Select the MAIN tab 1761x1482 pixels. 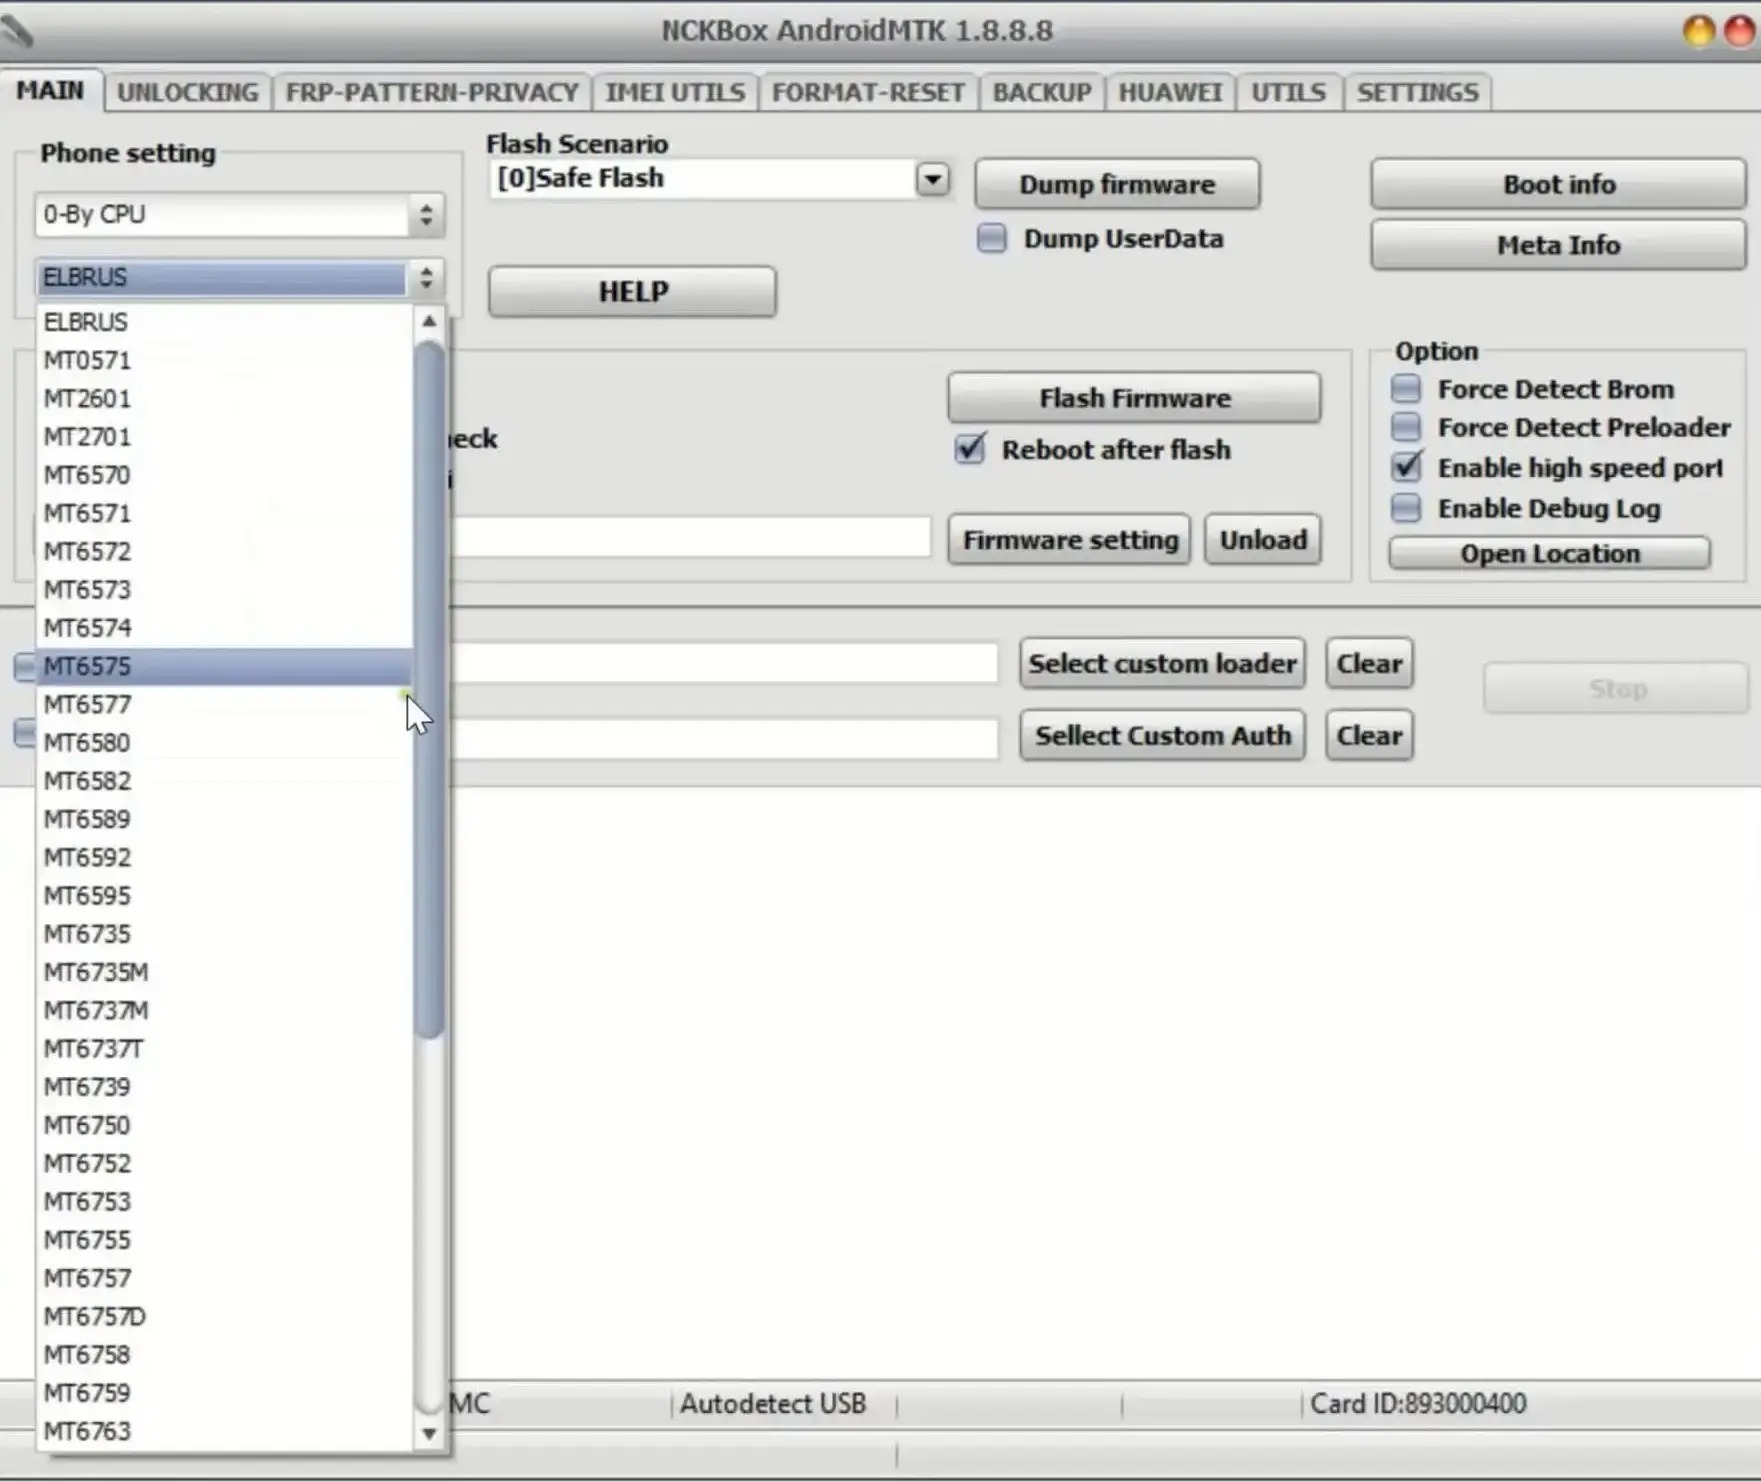tap(50, 91)
